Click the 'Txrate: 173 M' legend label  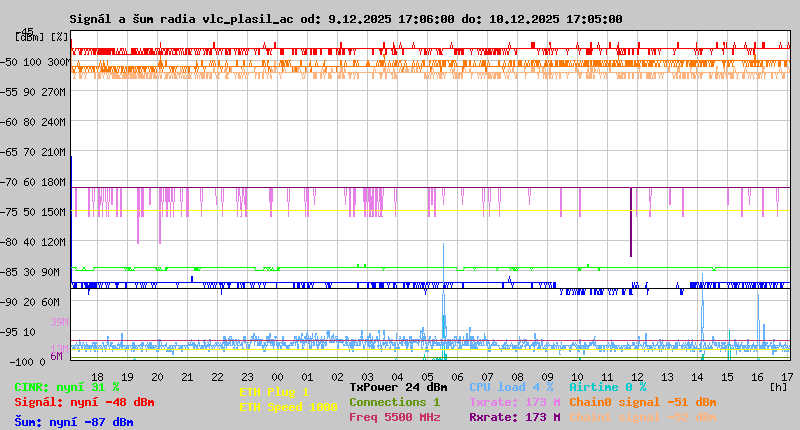pos(515,402)
